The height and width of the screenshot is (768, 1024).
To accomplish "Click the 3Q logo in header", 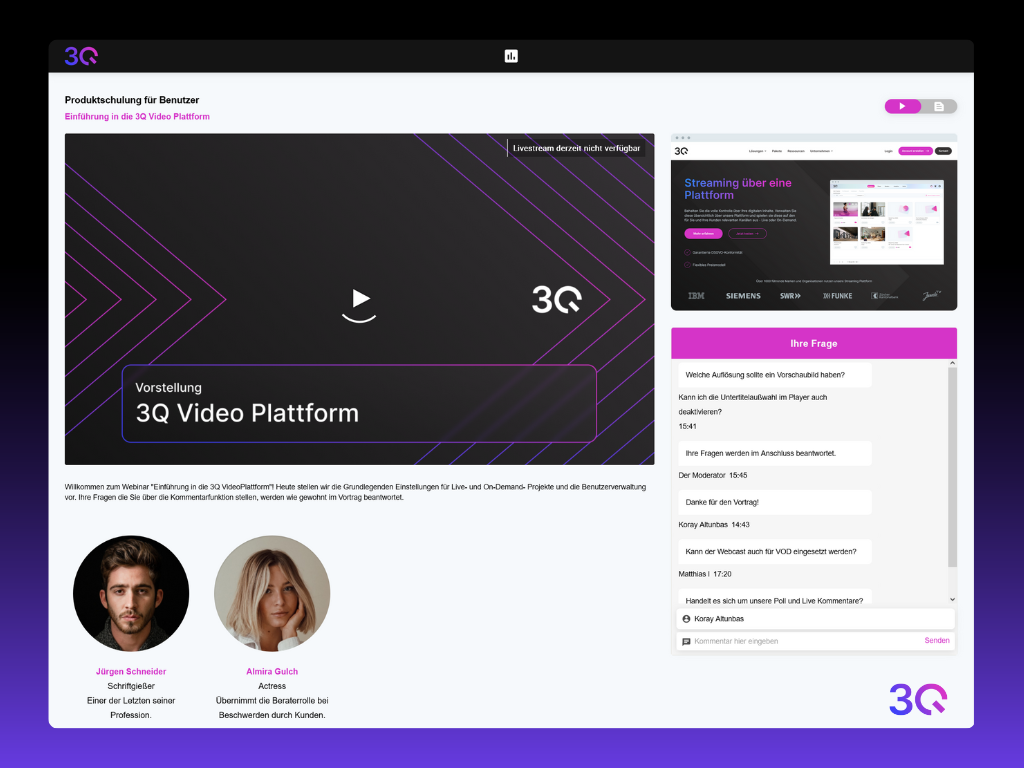I will pos(81,56).
